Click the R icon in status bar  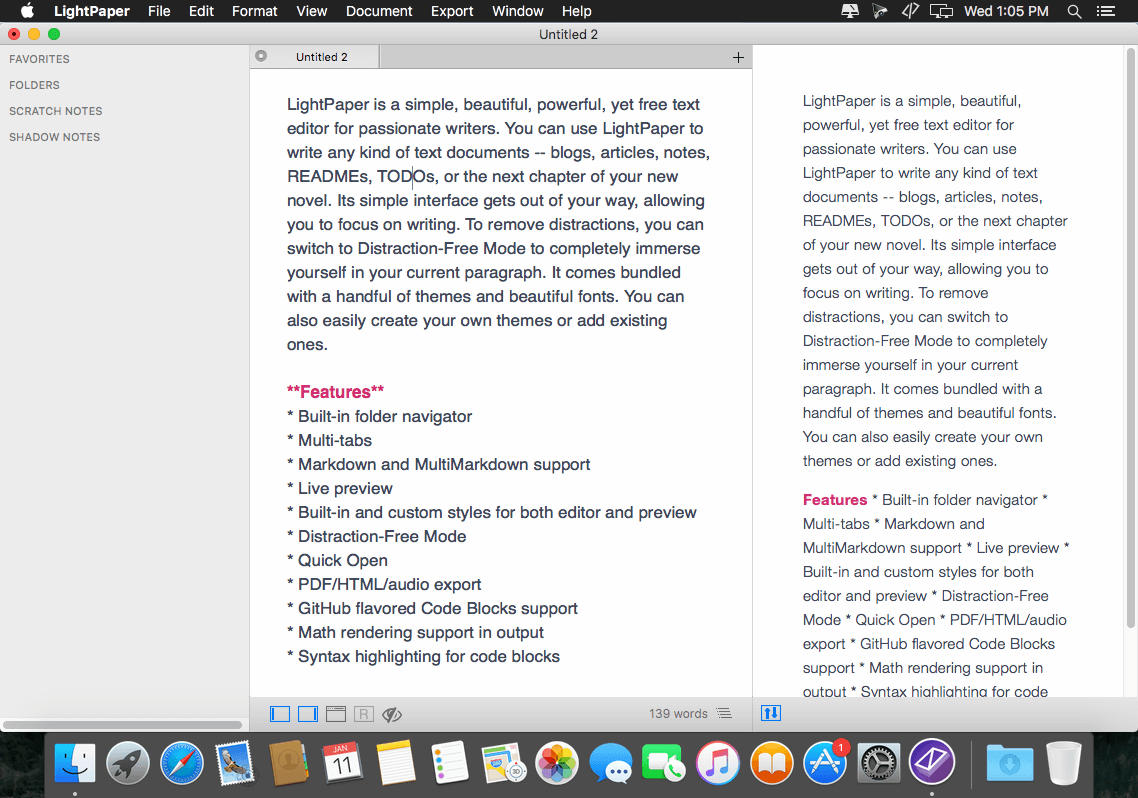tap(364, 714)
